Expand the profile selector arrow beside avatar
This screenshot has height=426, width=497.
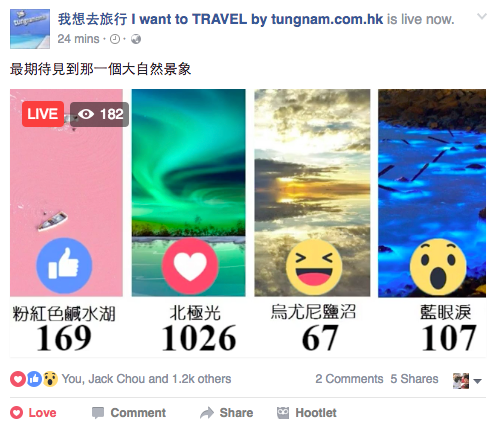click(477, 381)
